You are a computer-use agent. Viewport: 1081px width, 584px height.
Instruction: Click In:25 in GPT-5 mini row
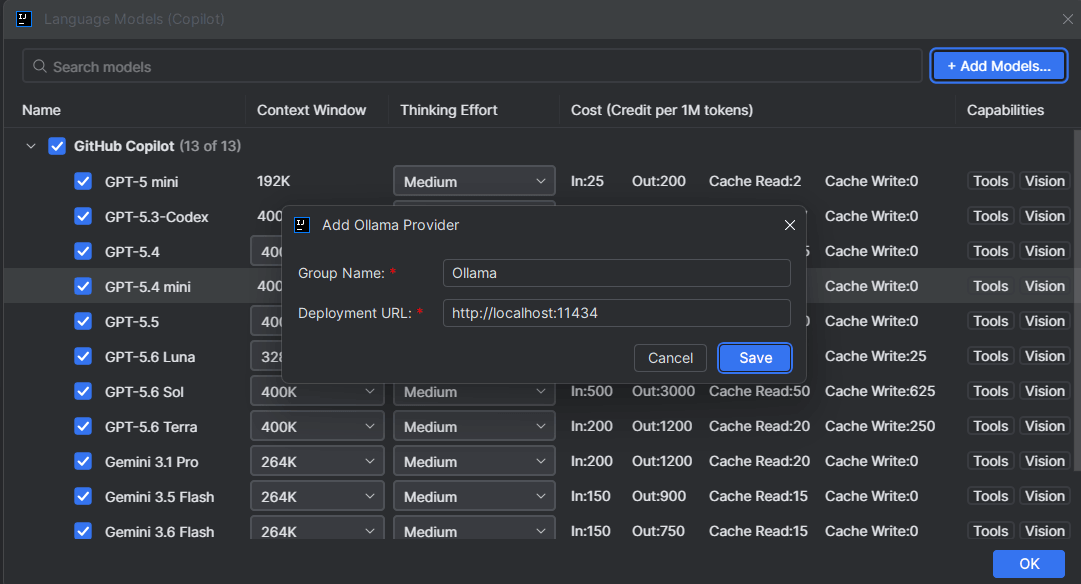click(x=587, y=181)
